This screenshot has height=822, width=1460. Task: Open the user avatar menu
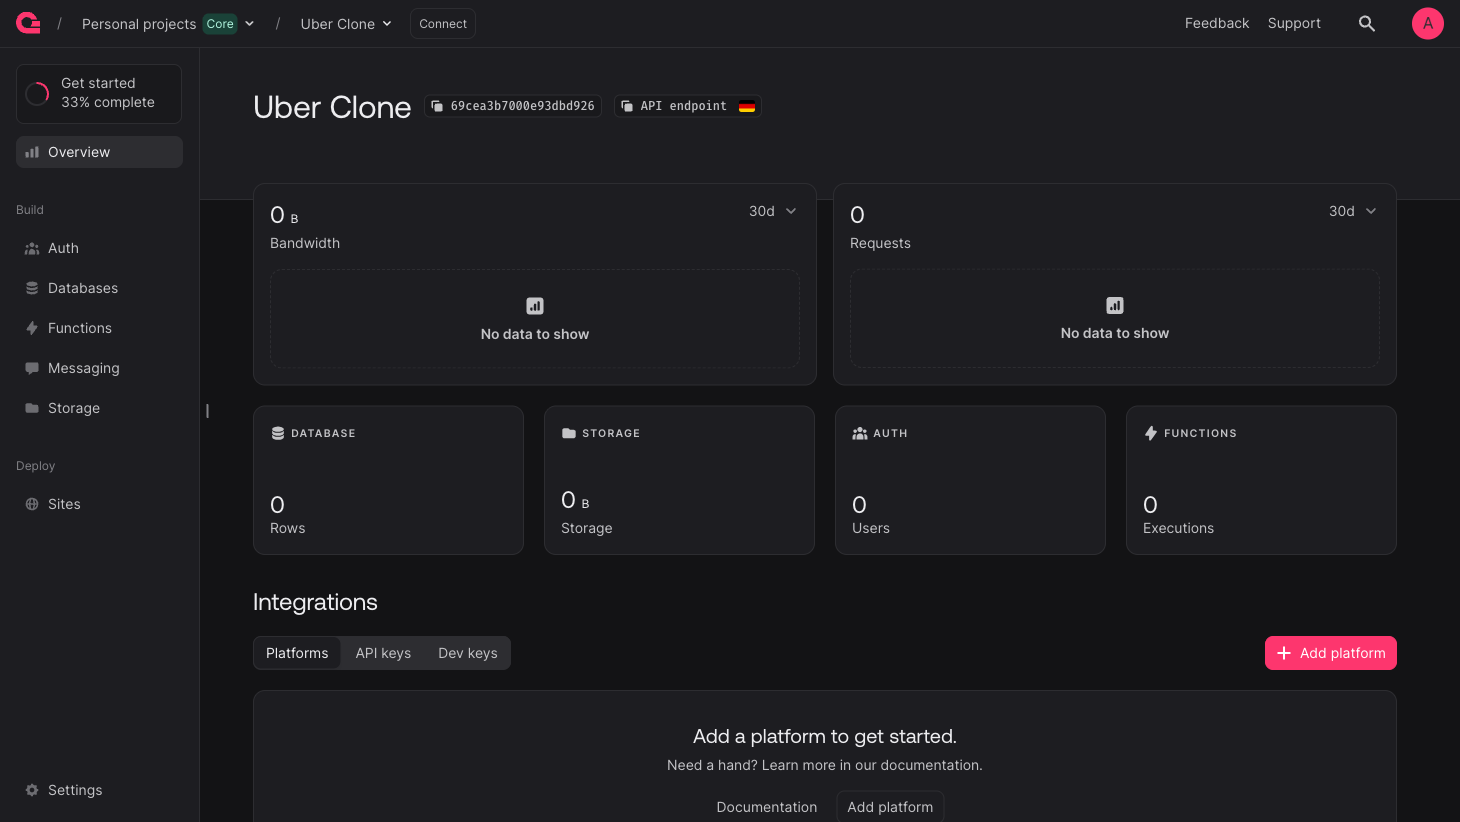(1427, 23)
